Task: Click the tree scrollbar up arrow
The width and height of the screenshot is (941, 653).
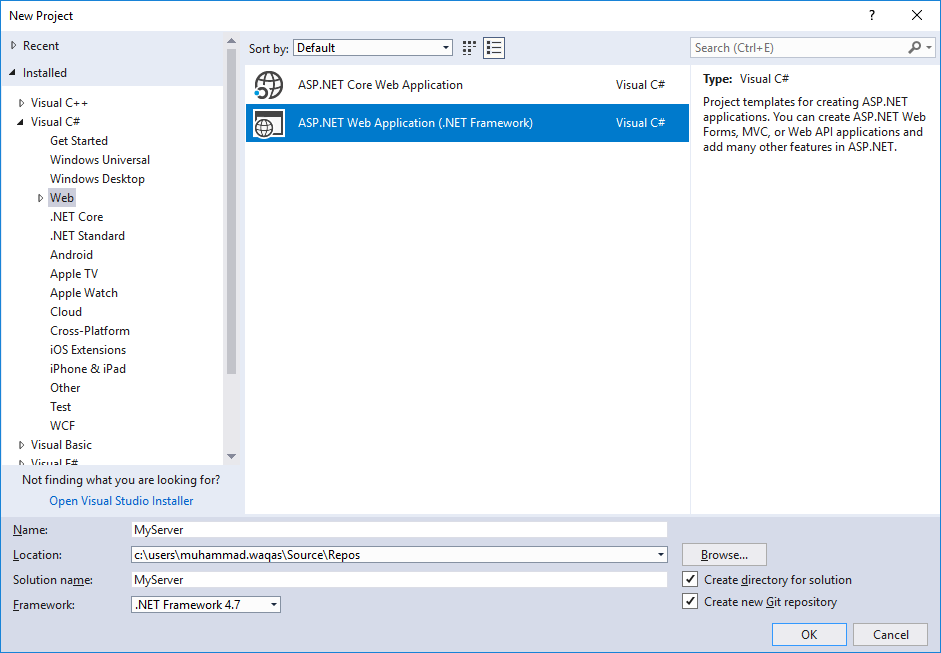Action: pyautogui.click(x=232, y=41)
